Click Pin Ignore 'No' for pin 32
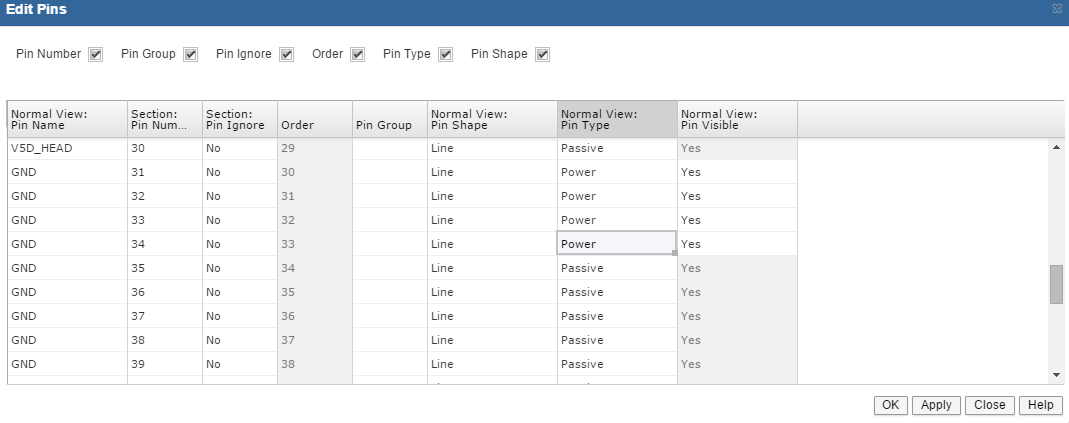 tap(240, 196)
